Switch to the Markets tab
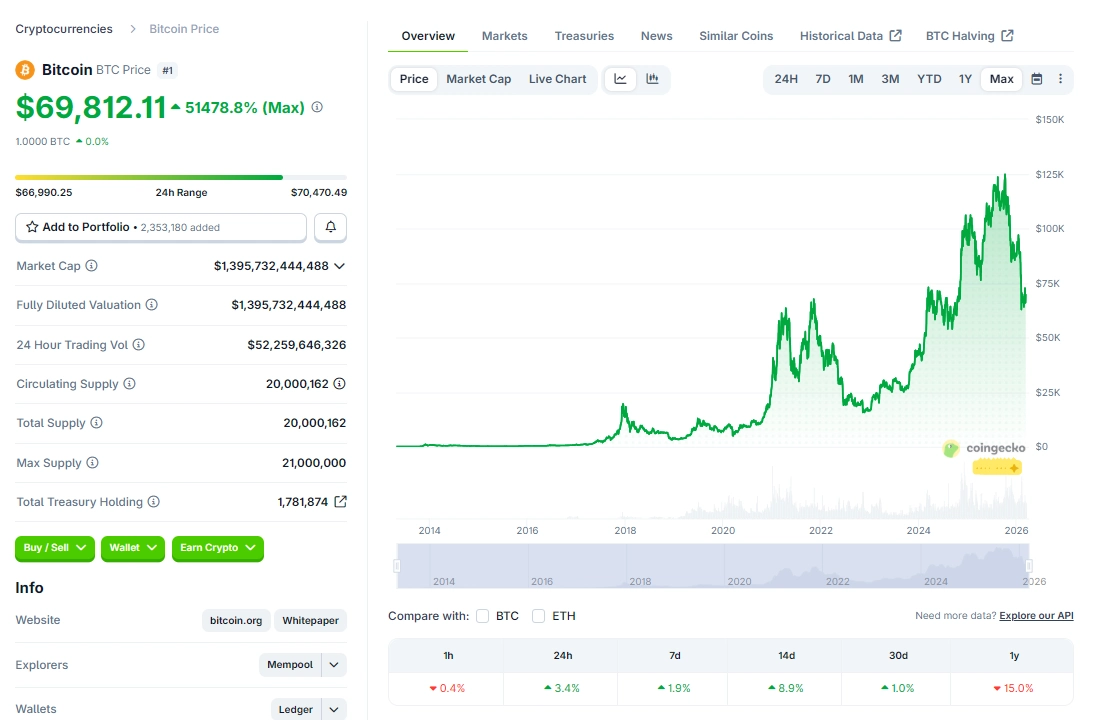 pos(504,35)
